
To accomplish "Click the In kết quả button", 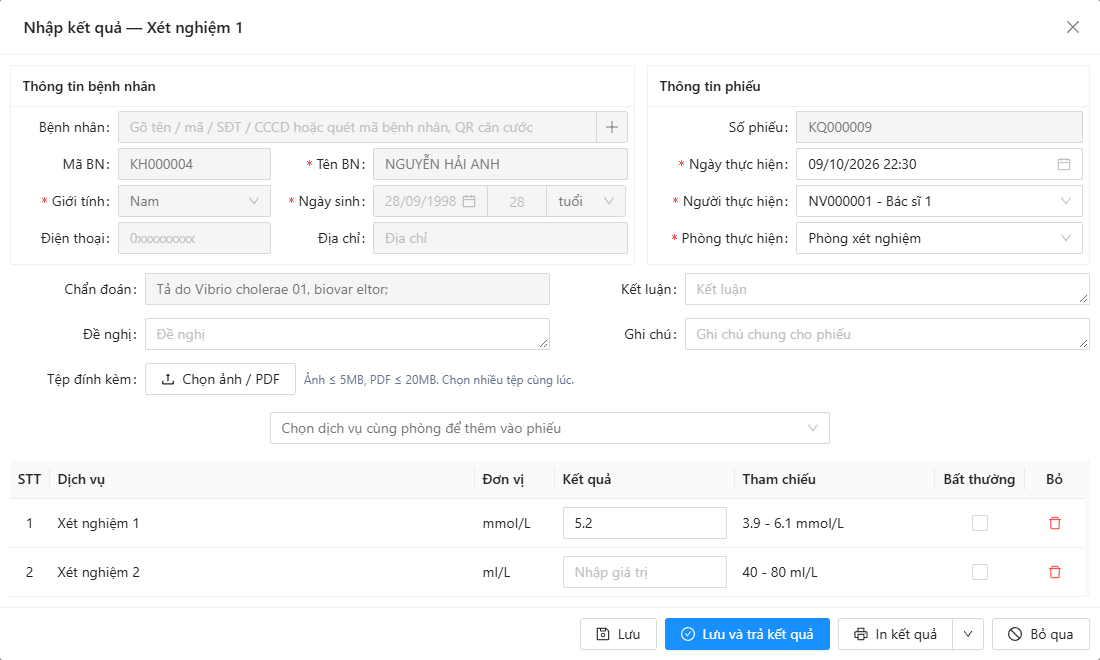I will [x=895, y=634].
